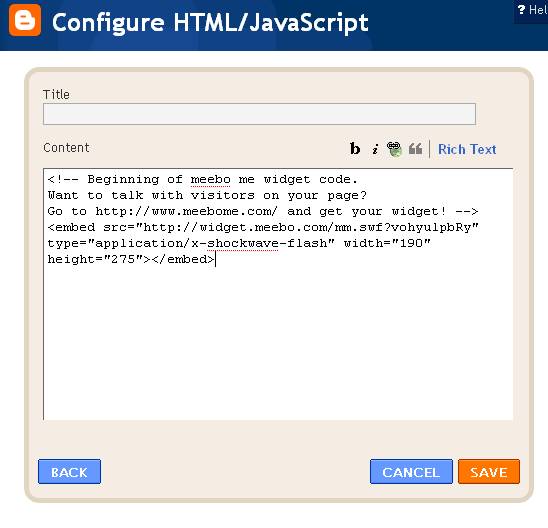Click the line "Want to talk with visitors"

151,195
